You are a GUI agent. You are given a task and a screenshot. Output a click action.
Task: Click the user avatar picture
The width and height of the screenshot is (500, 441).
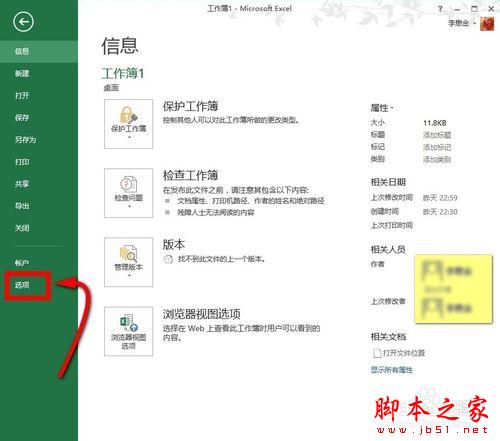pos(487,24)
